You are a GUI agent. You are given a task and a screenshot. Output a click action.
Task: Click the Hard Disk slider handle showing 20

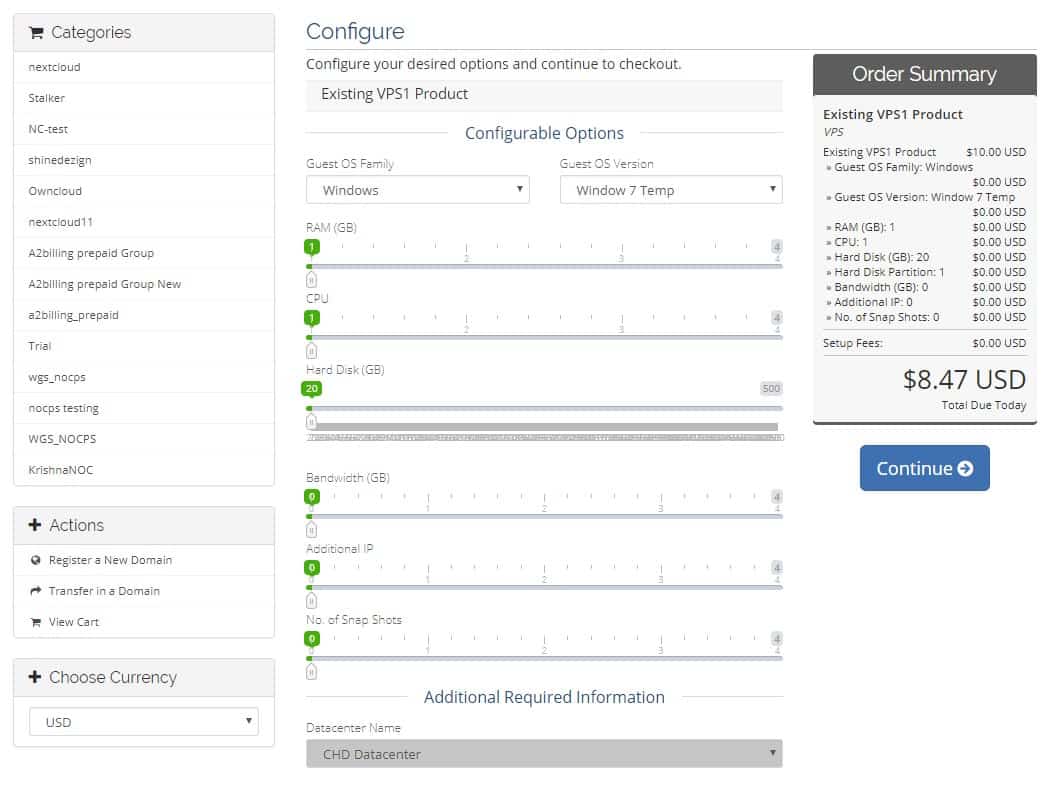(x=312, y=389)
